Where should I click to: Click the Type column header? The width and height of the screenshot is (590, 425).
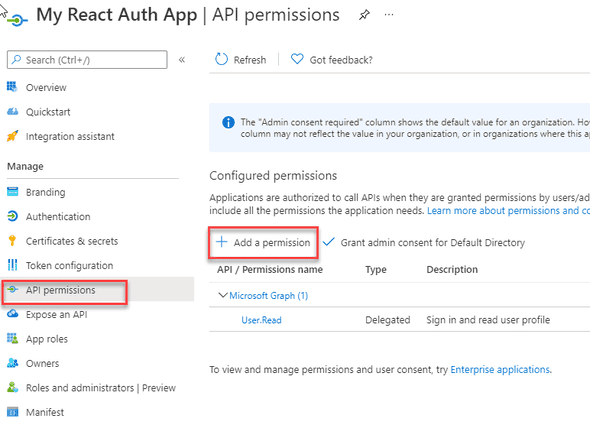pos(376,270)
